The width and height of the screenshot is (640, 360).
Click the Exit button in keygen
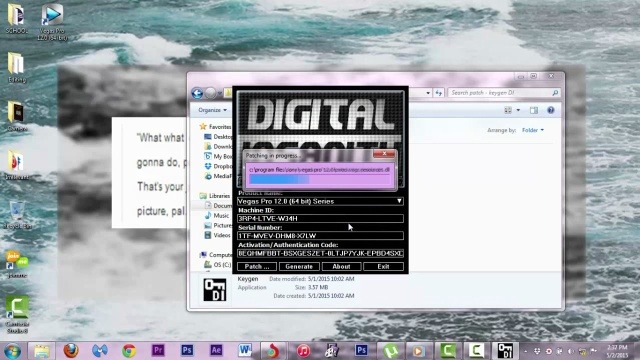click(x=383, y=267)
